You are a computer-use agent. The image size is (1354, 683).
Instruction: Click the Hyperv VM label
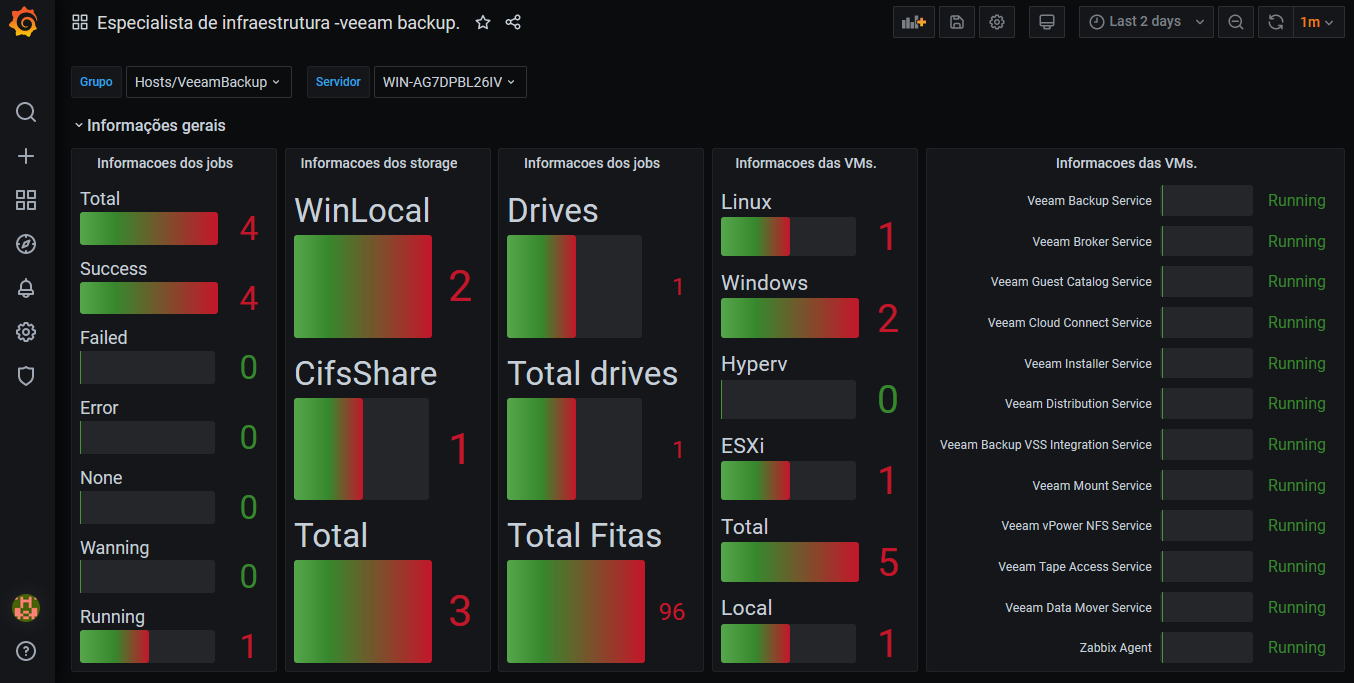[754, 364]
